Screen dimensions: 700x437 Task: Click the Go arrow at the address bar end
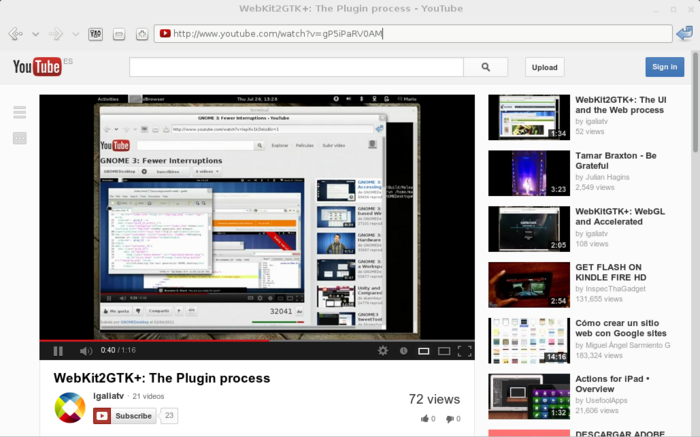685,33
